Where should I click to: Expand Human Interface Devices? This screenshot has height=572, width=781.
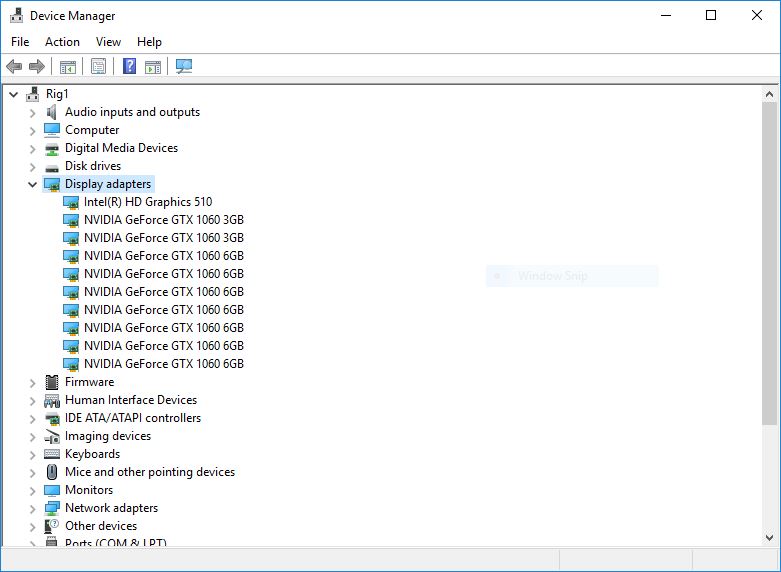click(33, 401)
